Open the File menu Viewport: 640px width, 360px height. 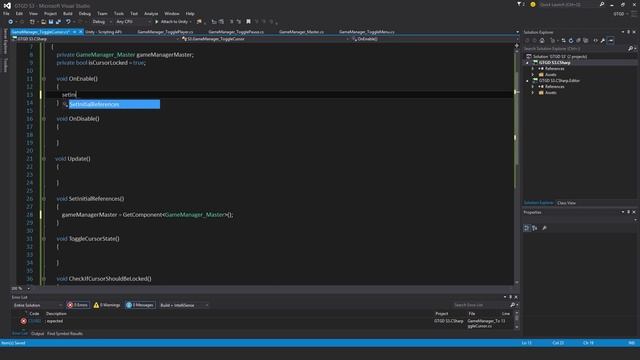[x=6, y=13]
